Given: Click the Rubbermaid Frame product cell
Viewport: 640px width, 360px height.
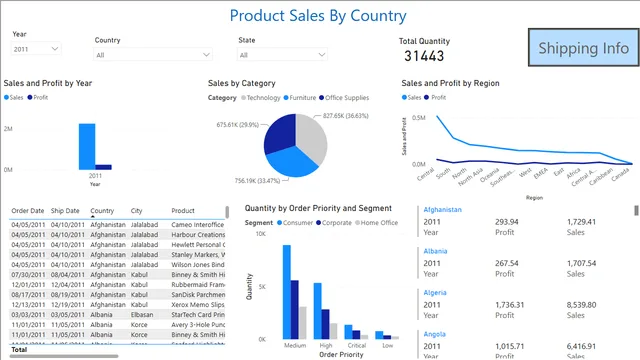Looking at the screenshot, I should click(x=198, y=284).
